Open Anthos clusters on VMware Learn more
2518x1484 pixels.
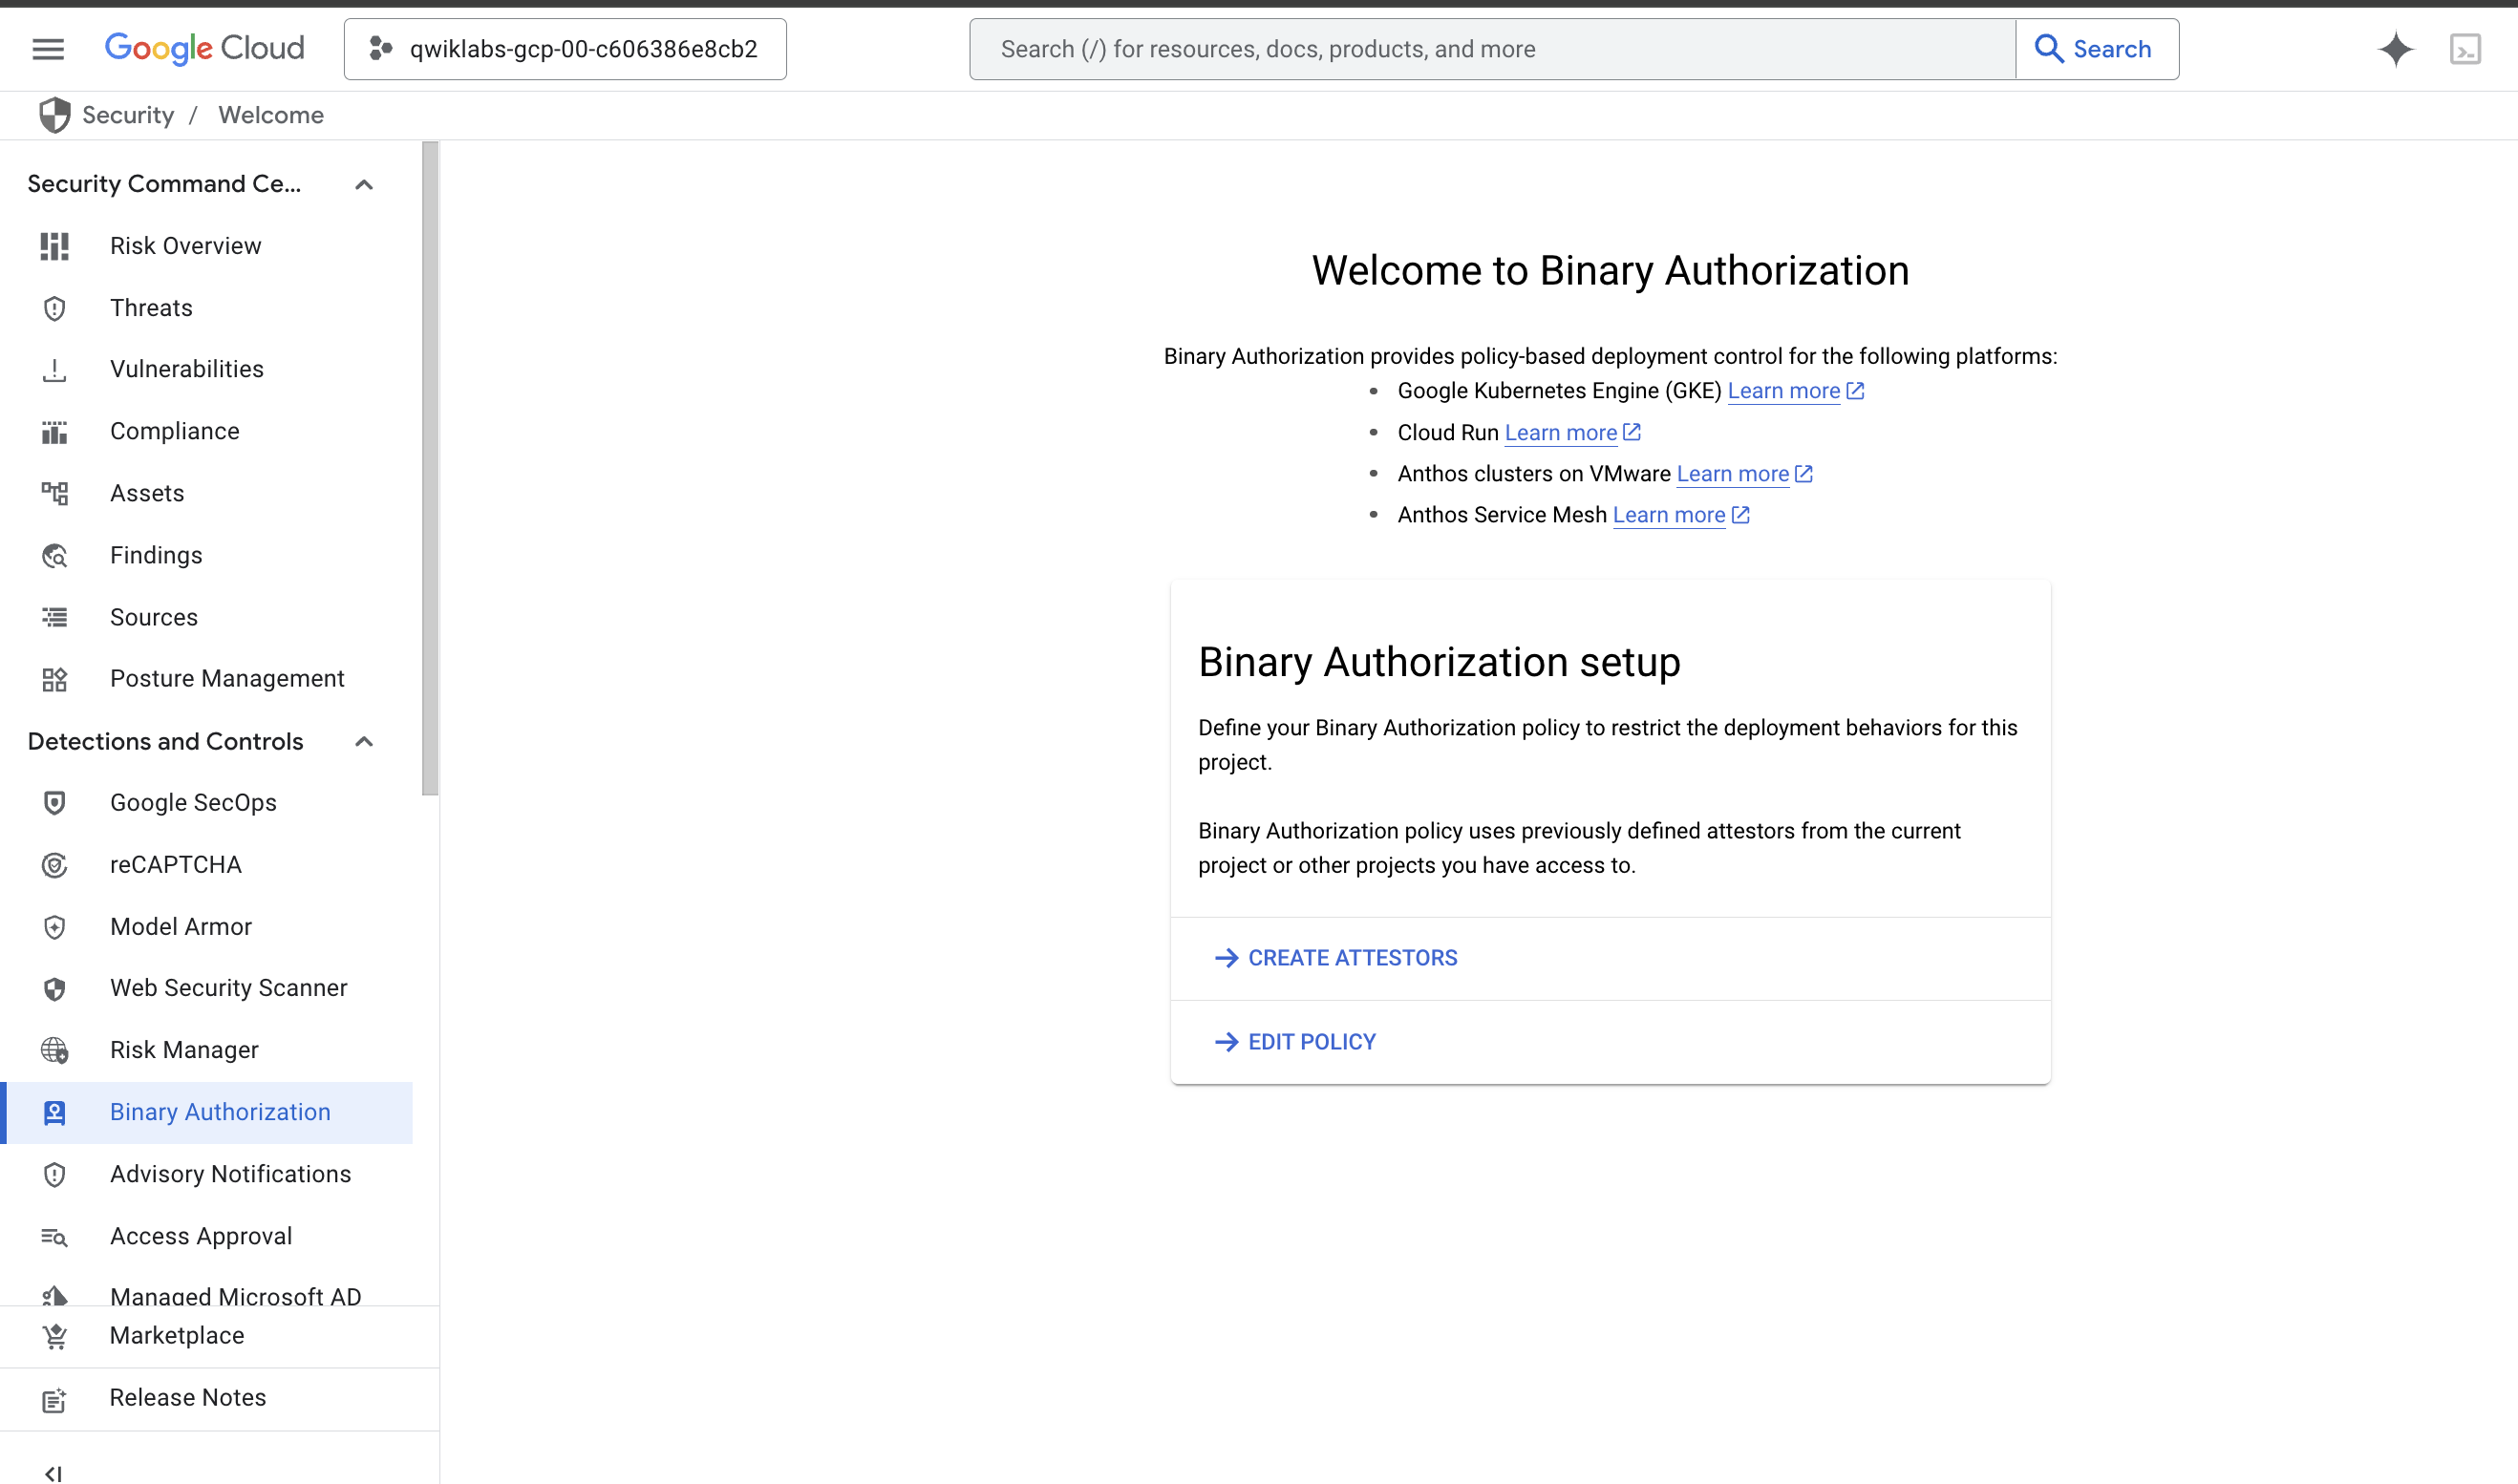pyautogui.click(x=1744, y=473)
